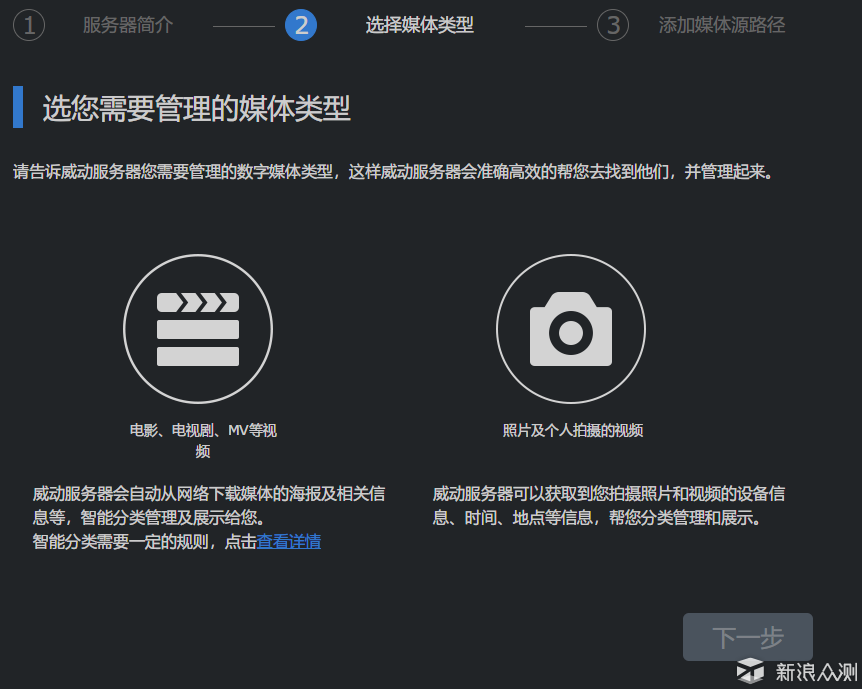862x689 pixels.
Task: Click the 照片及个人拍摄的视频 label
Action: [573, 430]
